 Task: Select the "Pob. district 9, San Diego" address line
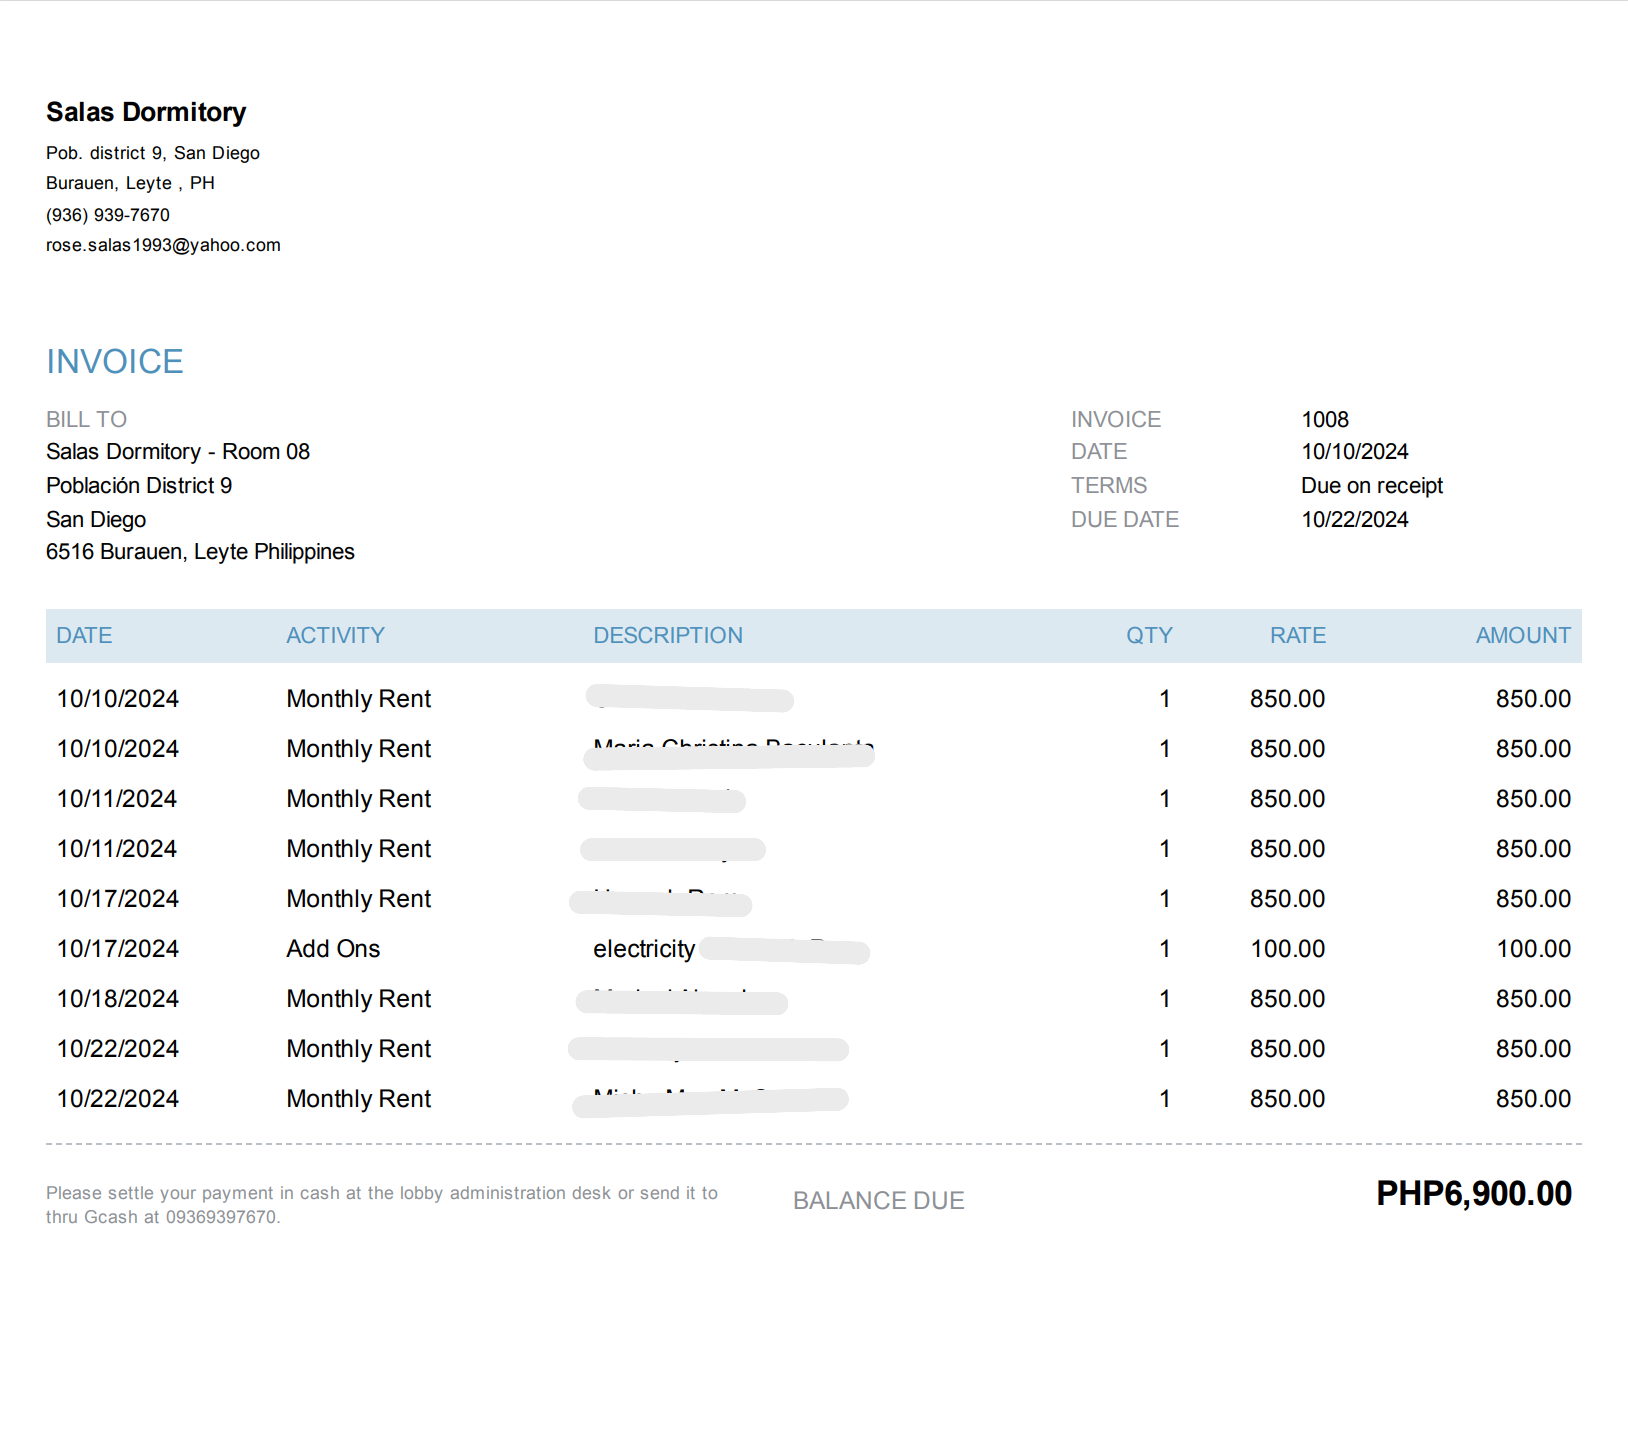point(153,153)
